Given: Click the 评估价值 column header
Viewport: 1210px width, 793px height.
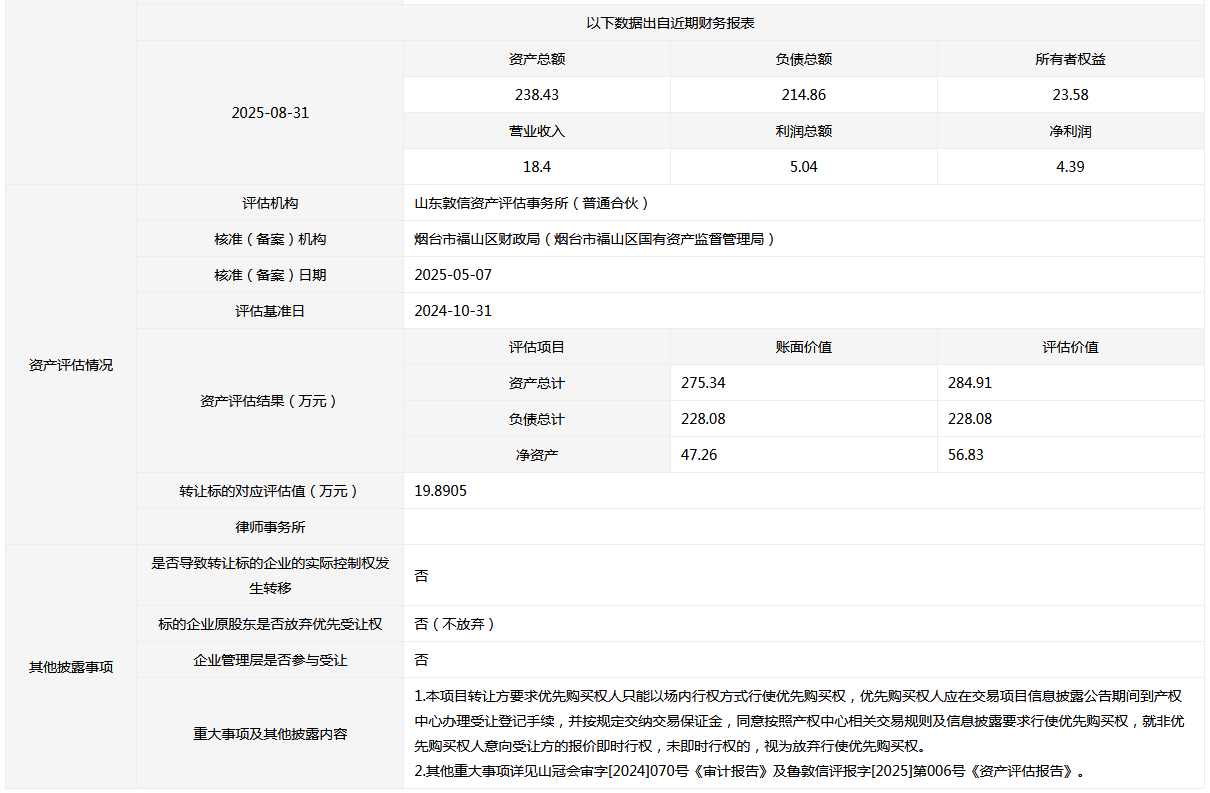Looking at the screenshot, I should click(1070, 347).
